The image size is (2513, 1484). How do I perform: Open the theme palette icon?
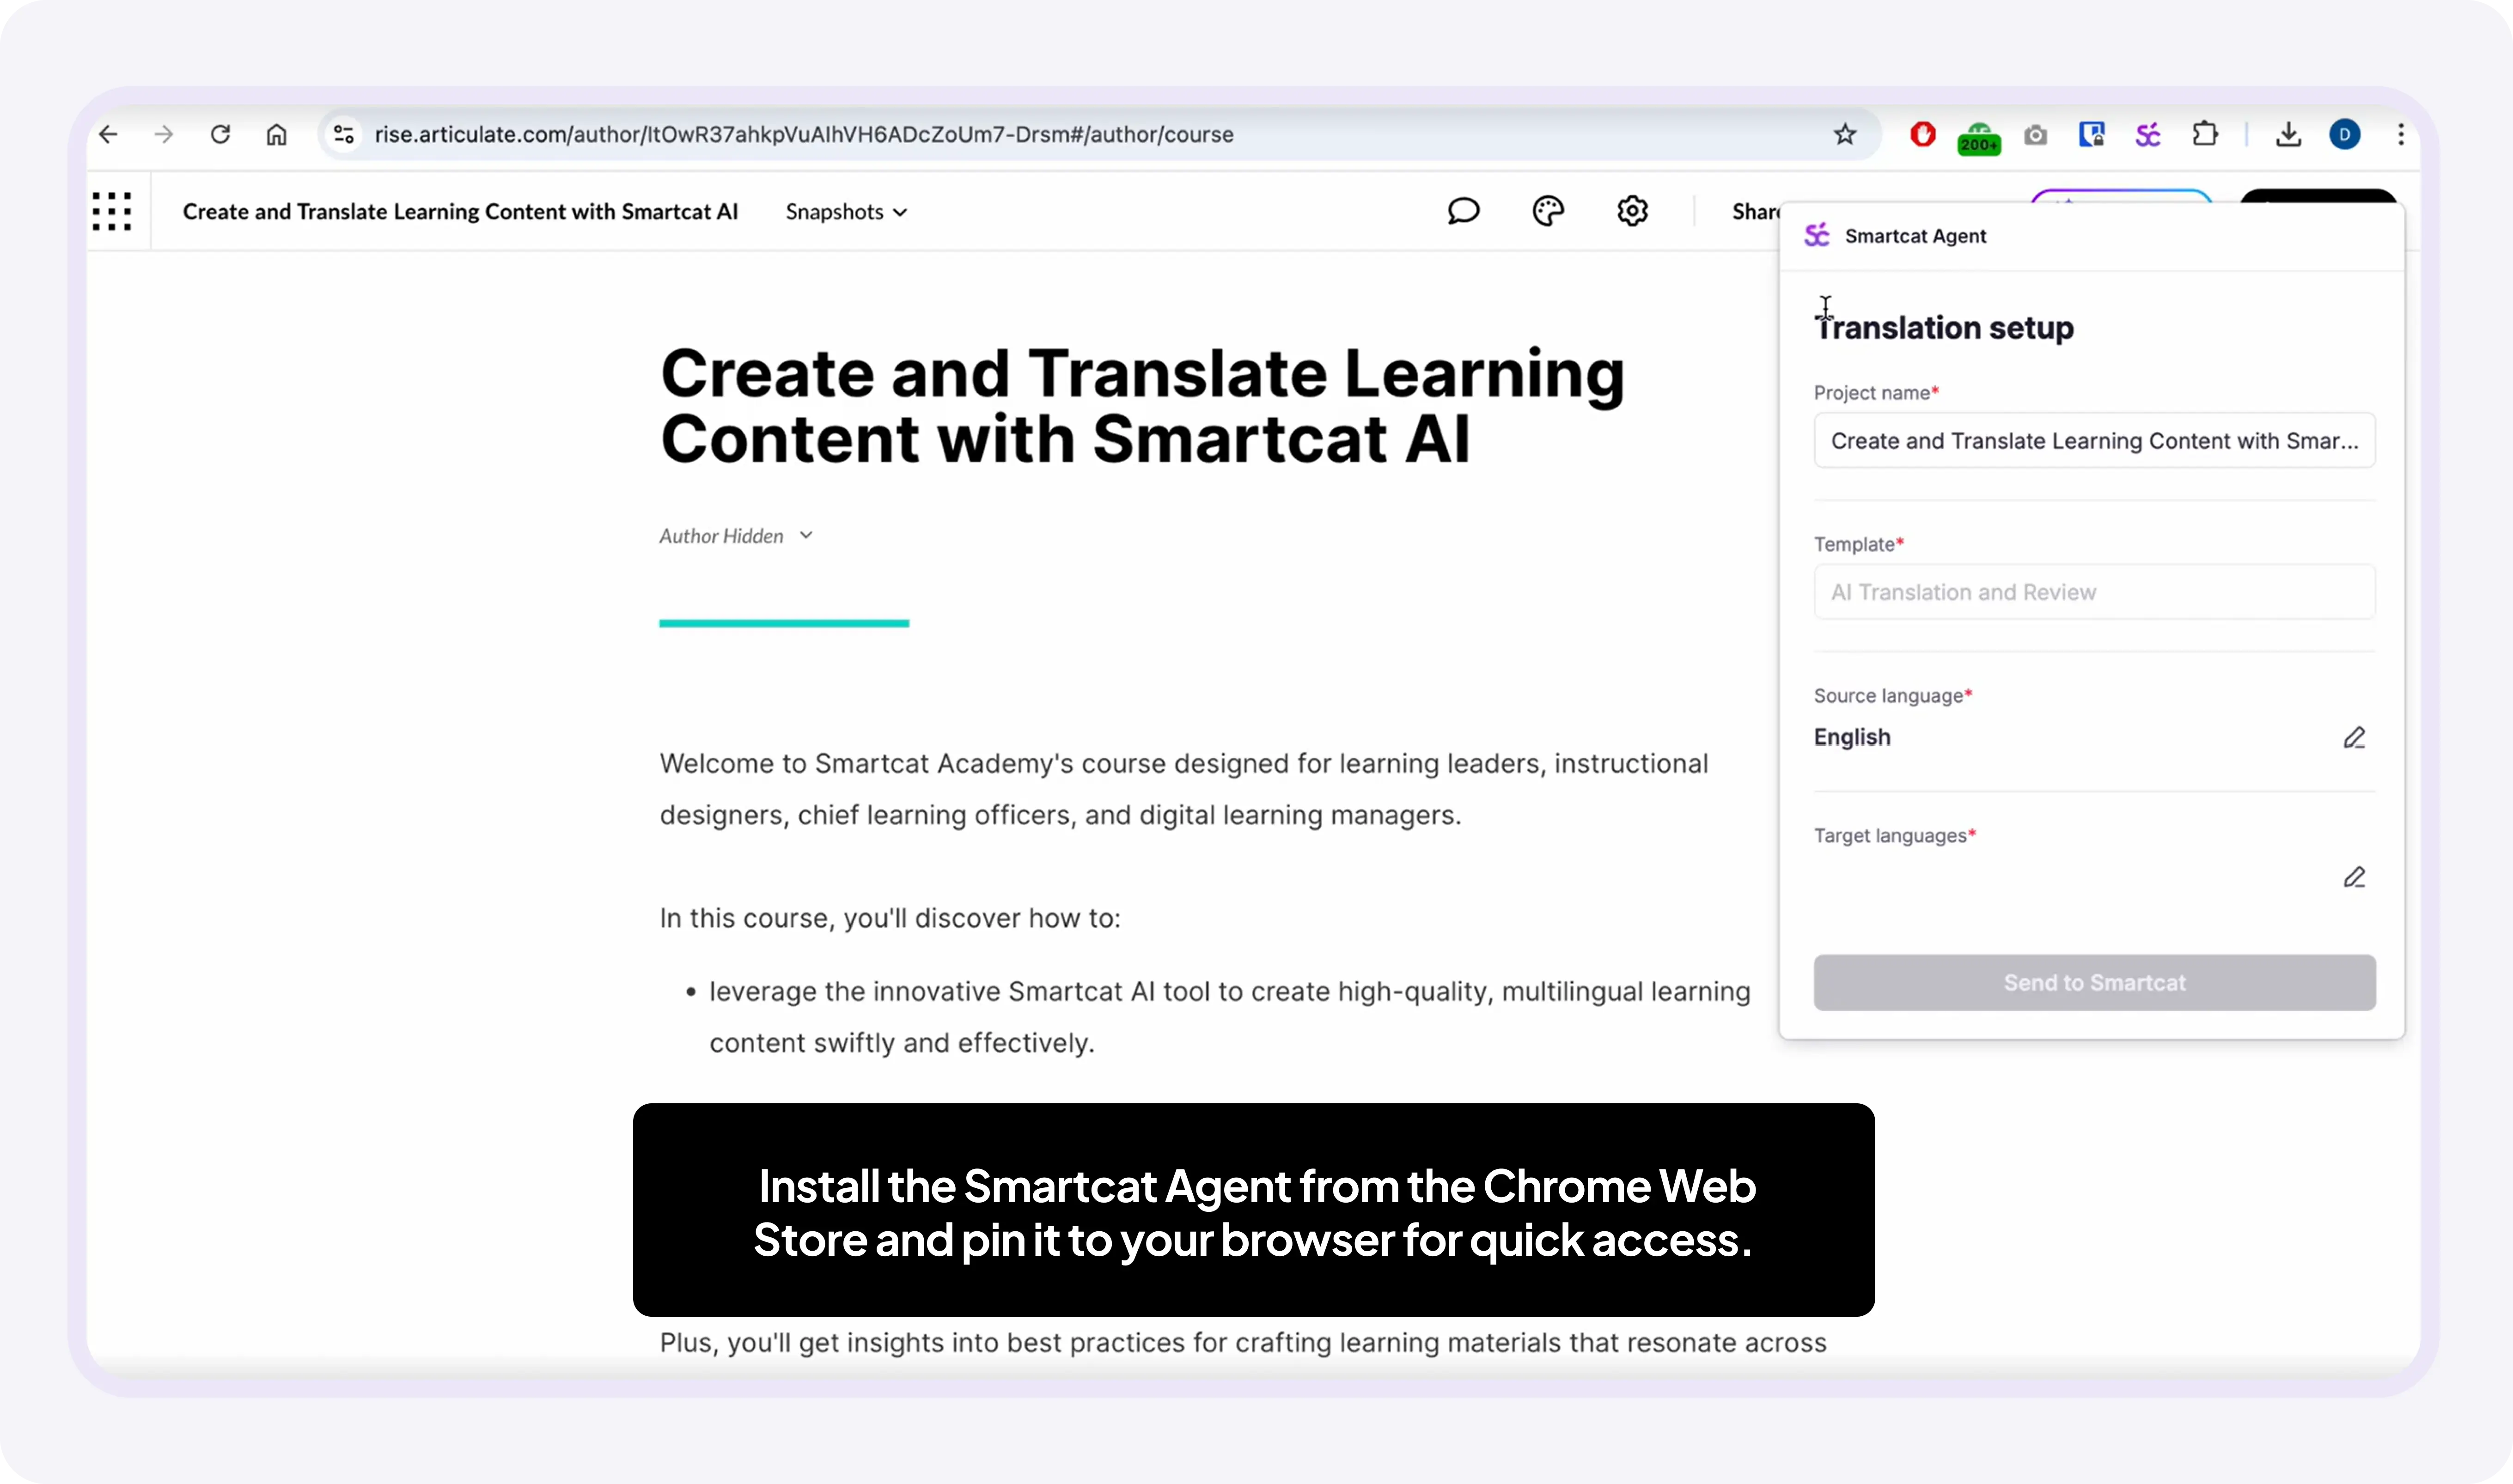(1548, 211)
